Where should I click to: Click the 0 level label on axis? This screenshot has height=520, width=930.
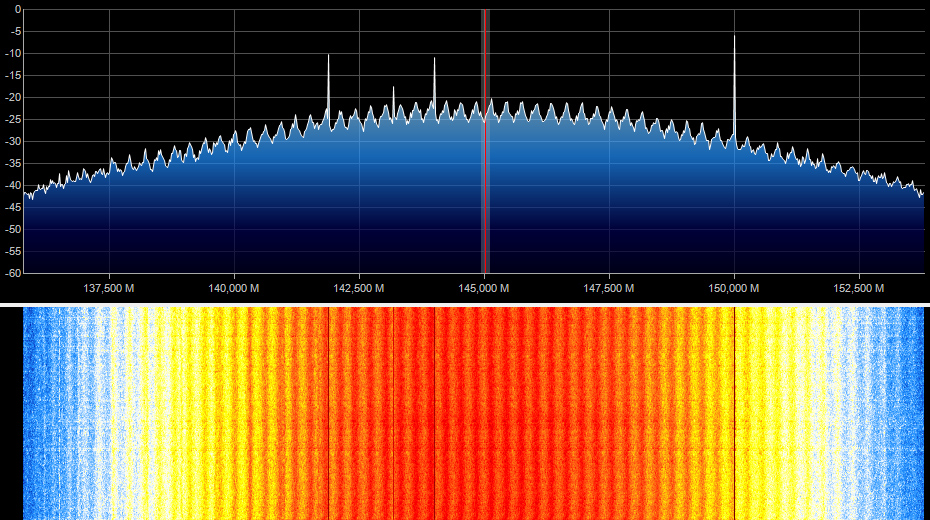(18, 9)
